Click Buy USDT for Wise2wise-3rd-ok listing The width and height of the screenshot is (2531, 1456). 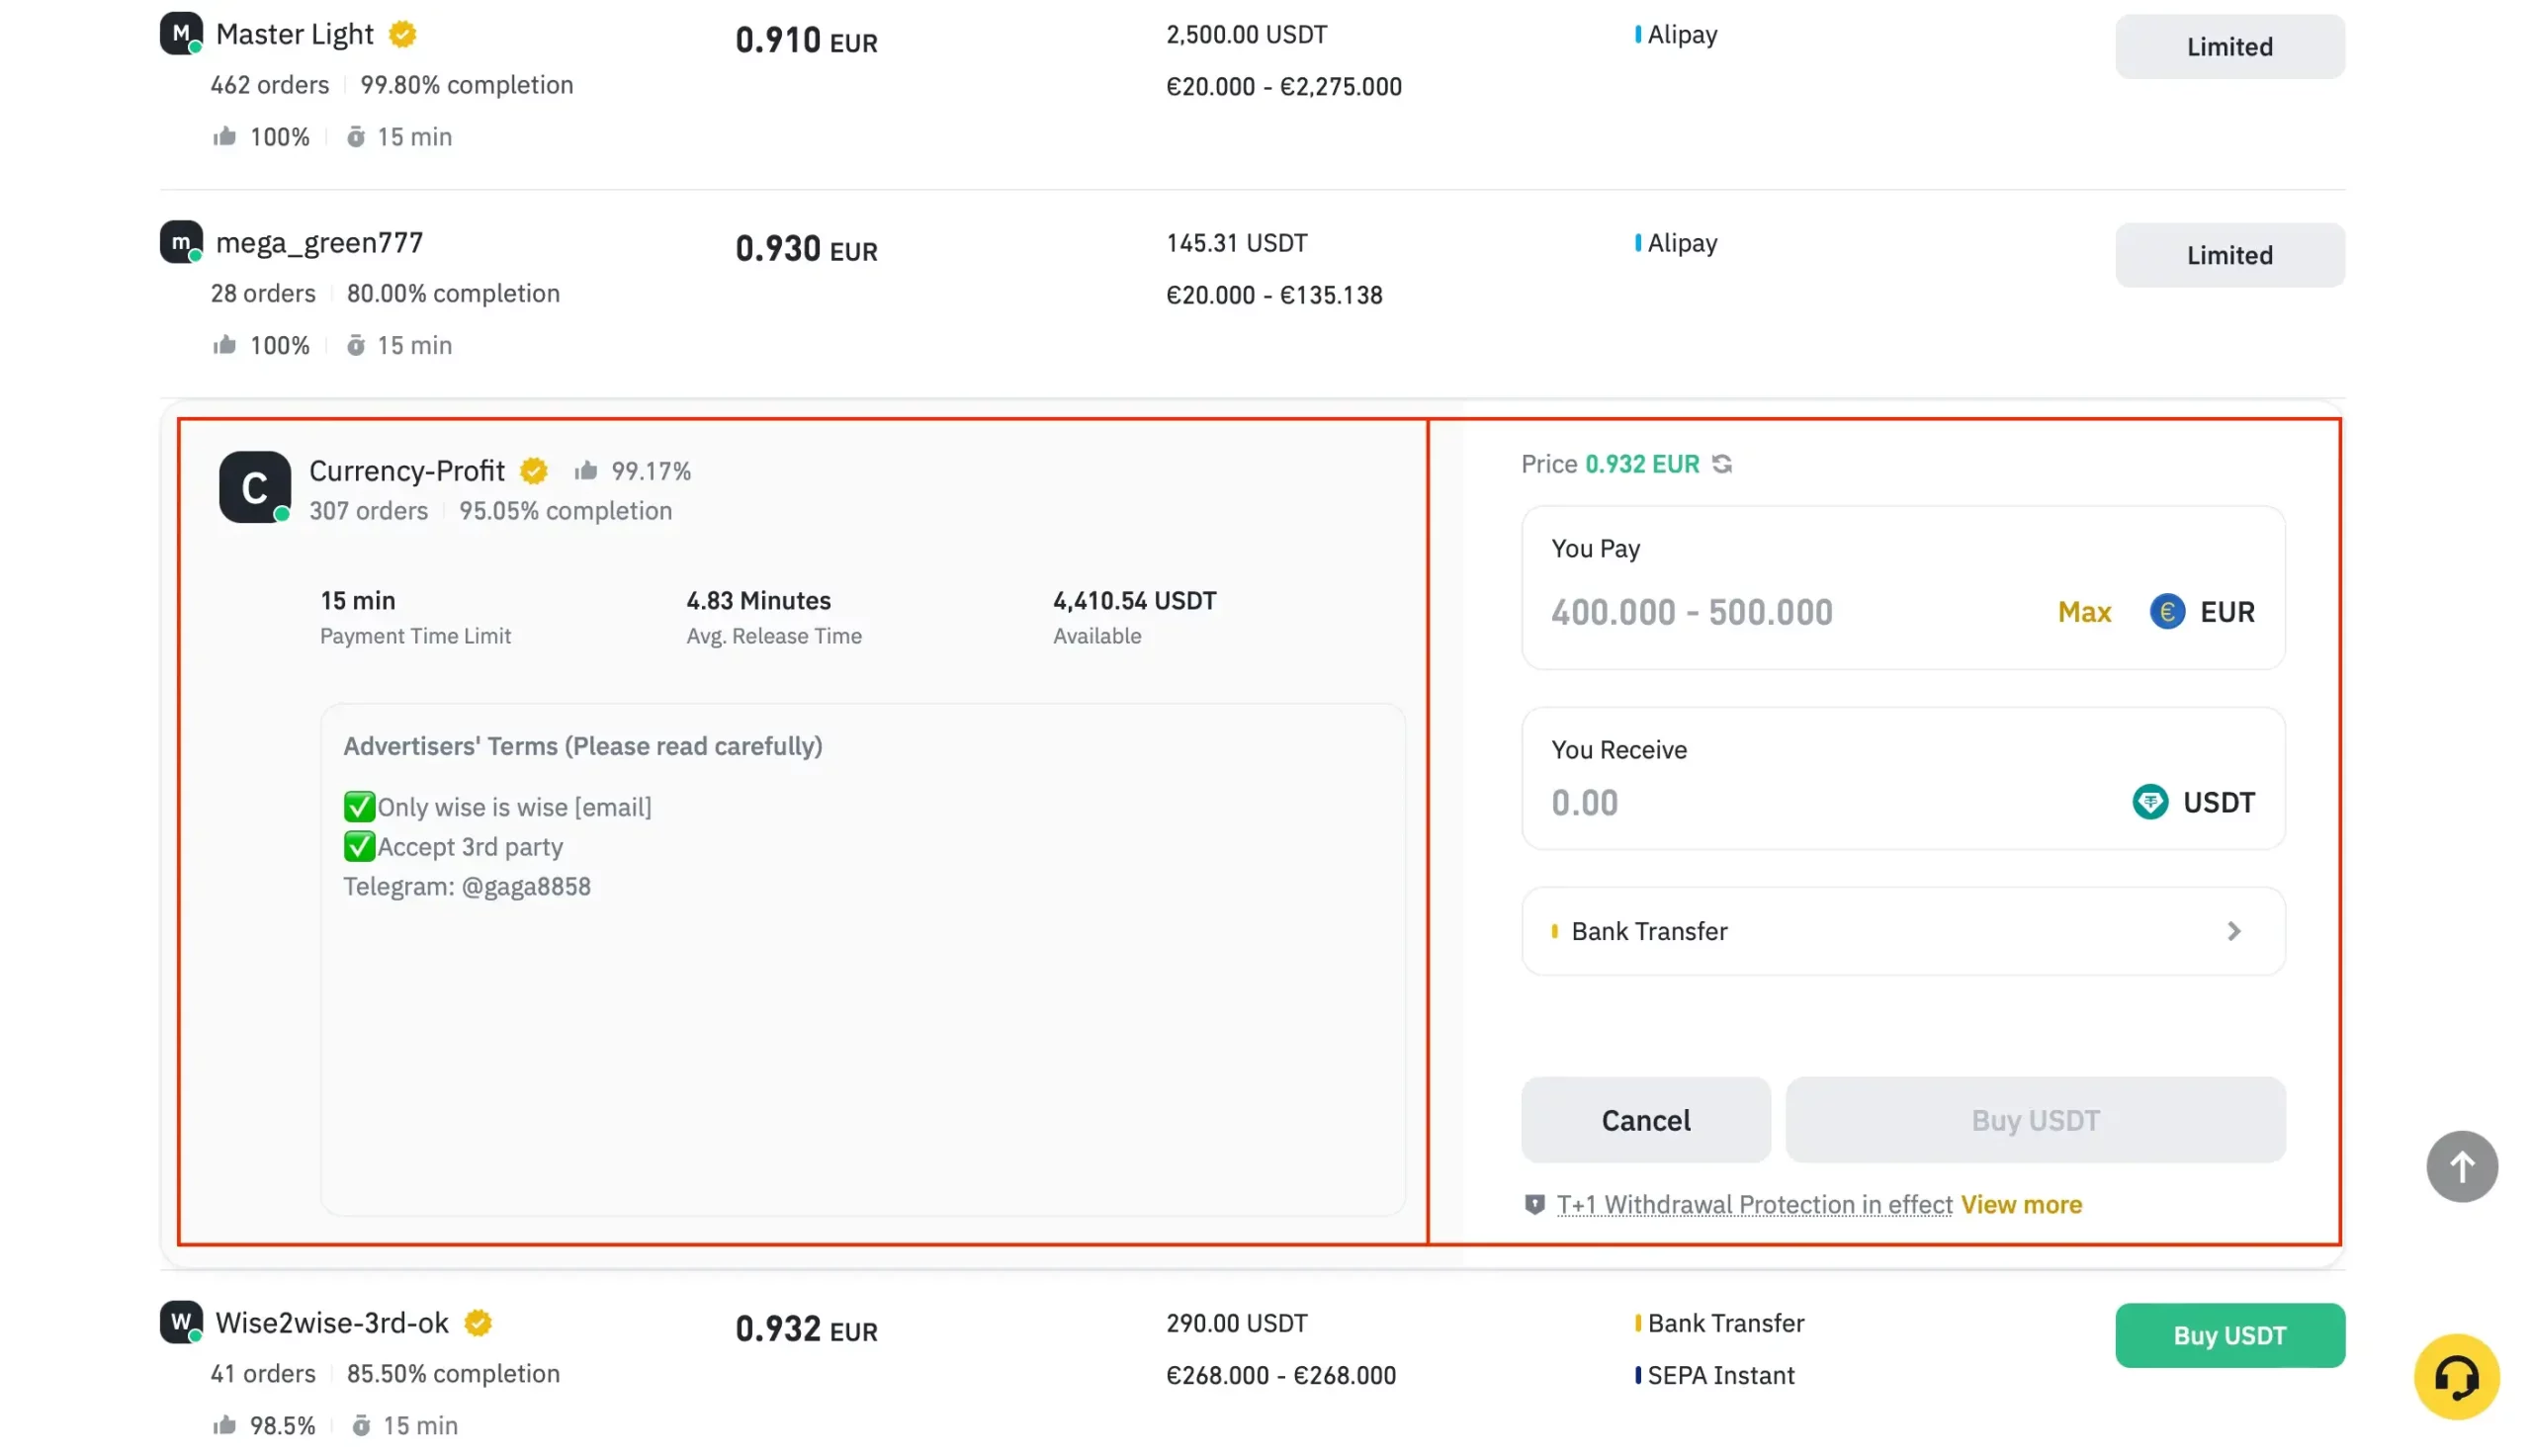tap(2230, 1336)
